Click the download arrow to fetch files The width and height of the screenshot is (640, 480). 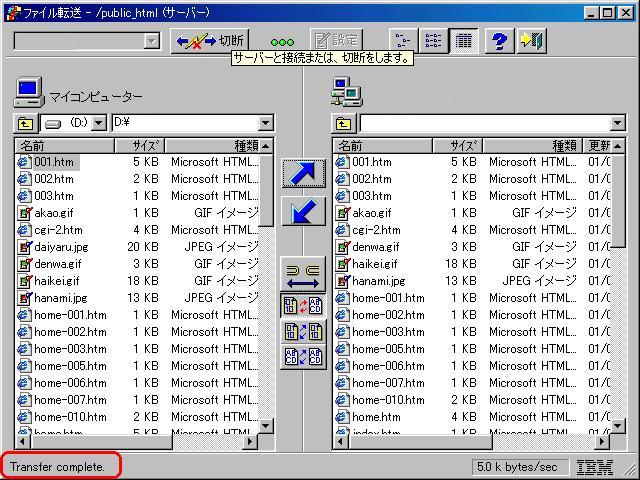click(x=304, y=212)
